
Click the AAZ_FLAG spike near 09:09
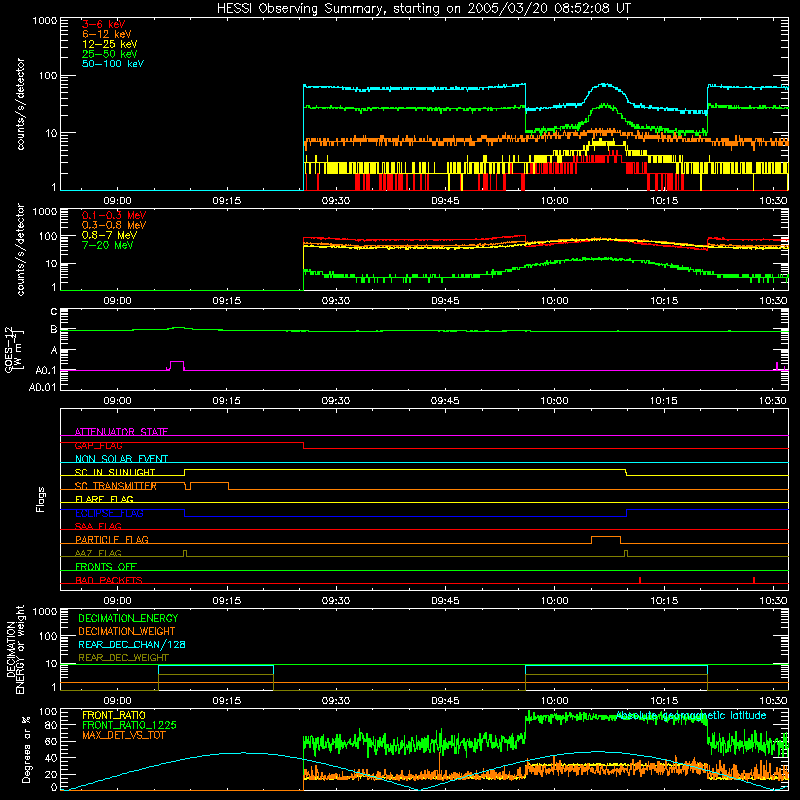coord(185,554)
